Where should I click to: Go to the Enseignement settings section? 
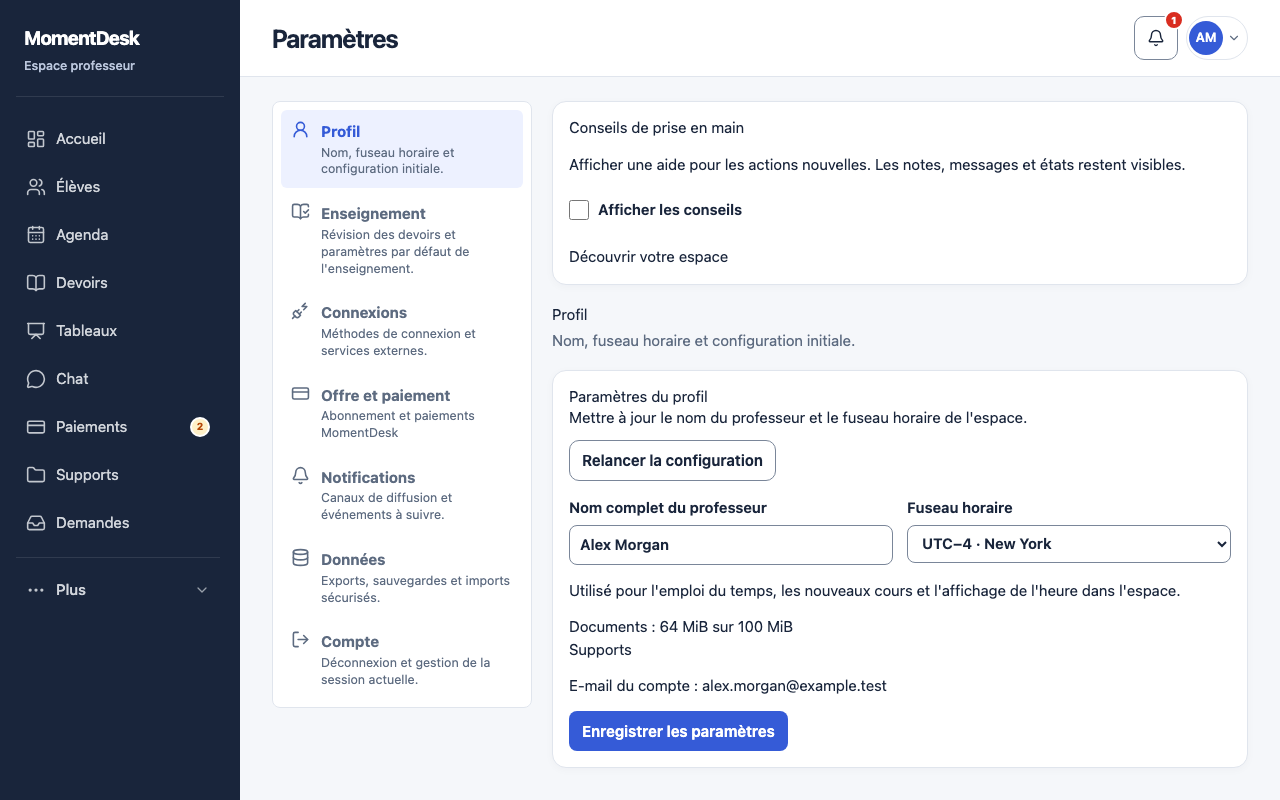402,240
